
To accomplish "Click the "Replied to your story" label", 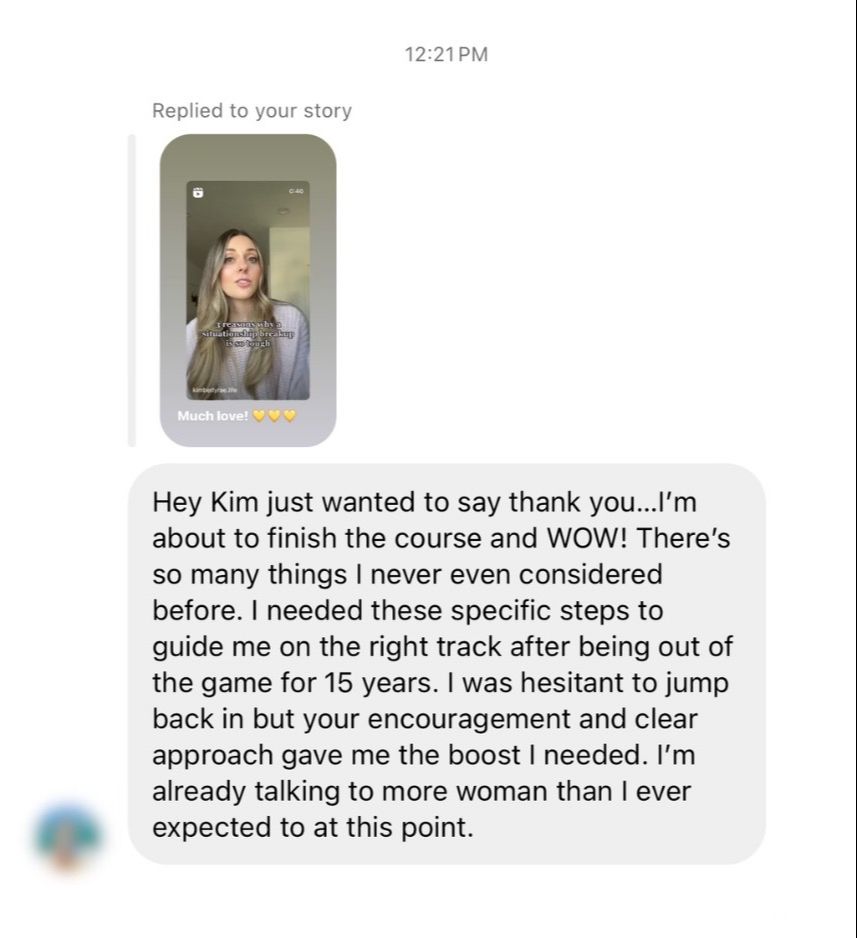I will (252, 111).
